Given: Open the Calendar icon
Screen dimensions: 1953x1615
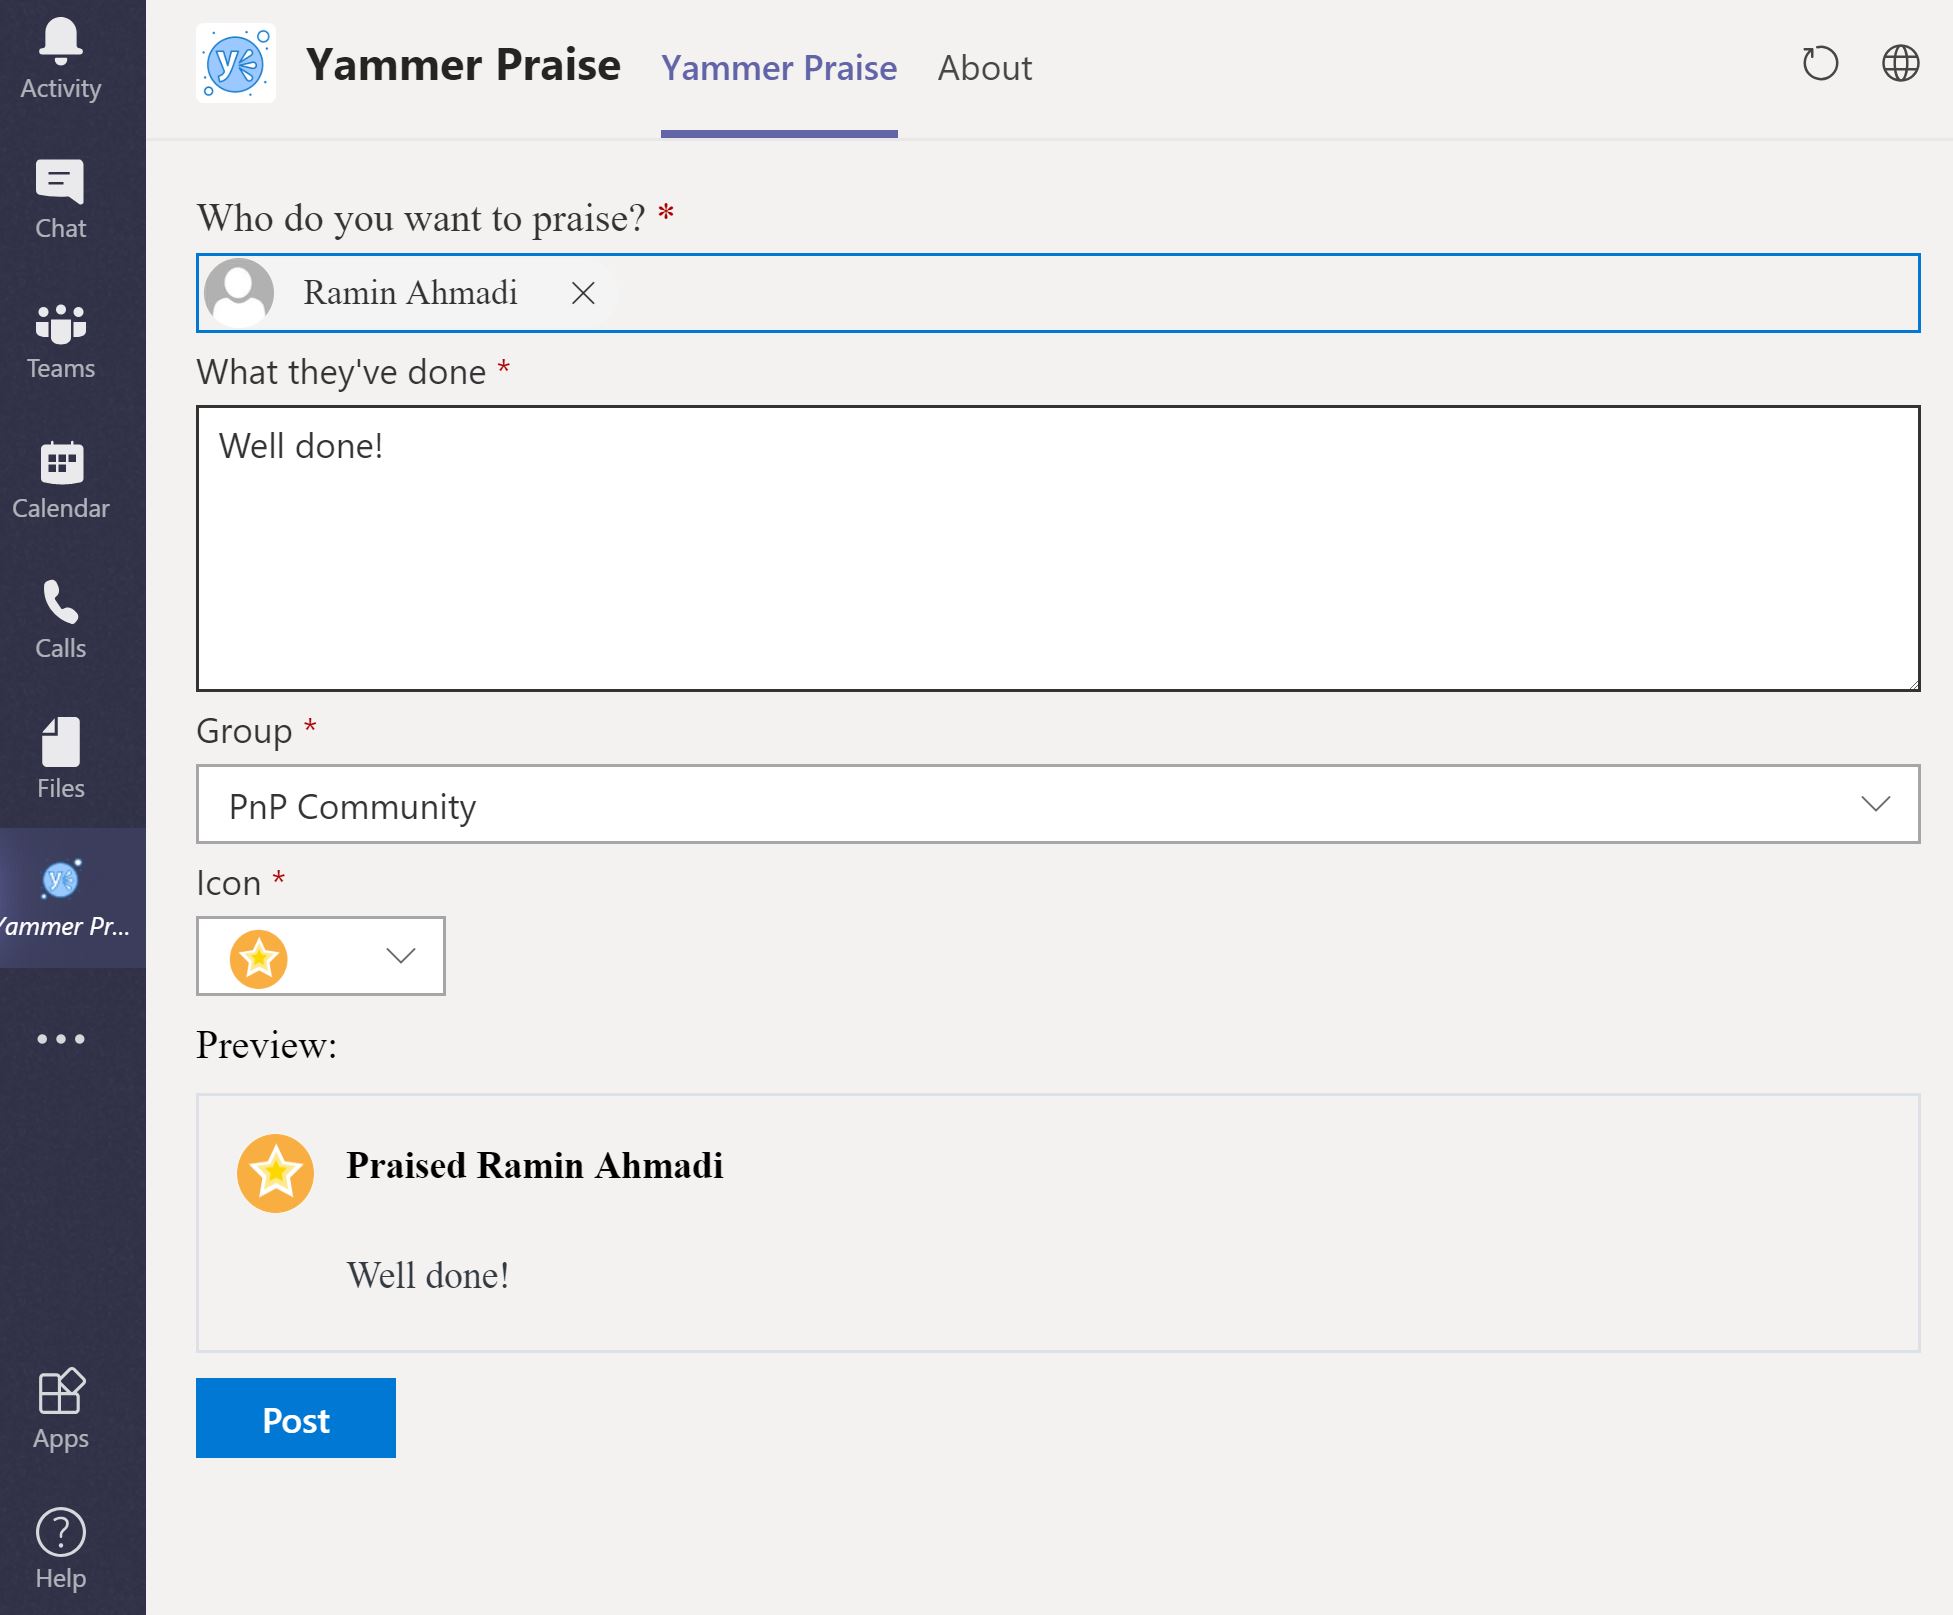Looking at the screenshot, I should (x=60, y=480).
